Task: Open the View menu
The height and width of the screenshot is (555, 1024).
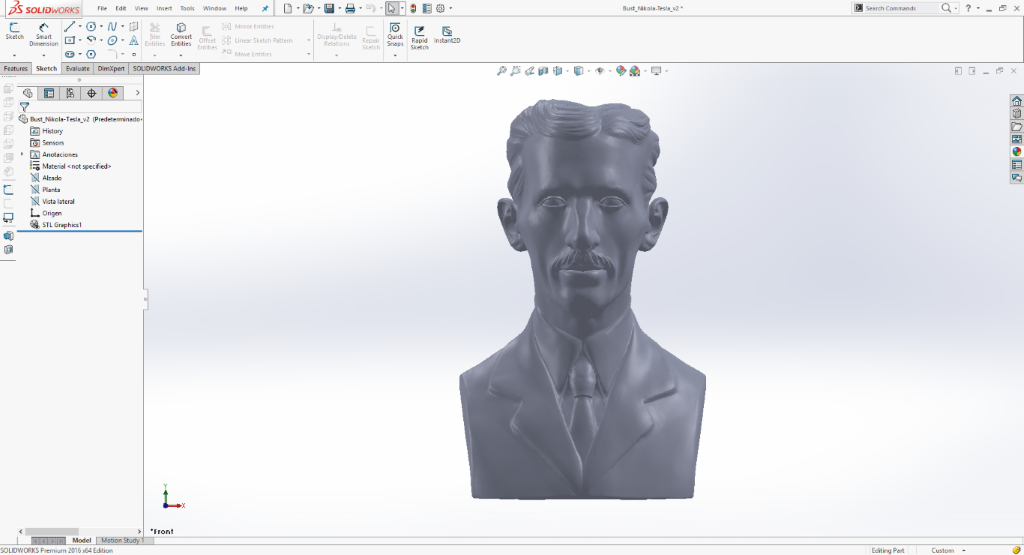Action: pos(141,8)
